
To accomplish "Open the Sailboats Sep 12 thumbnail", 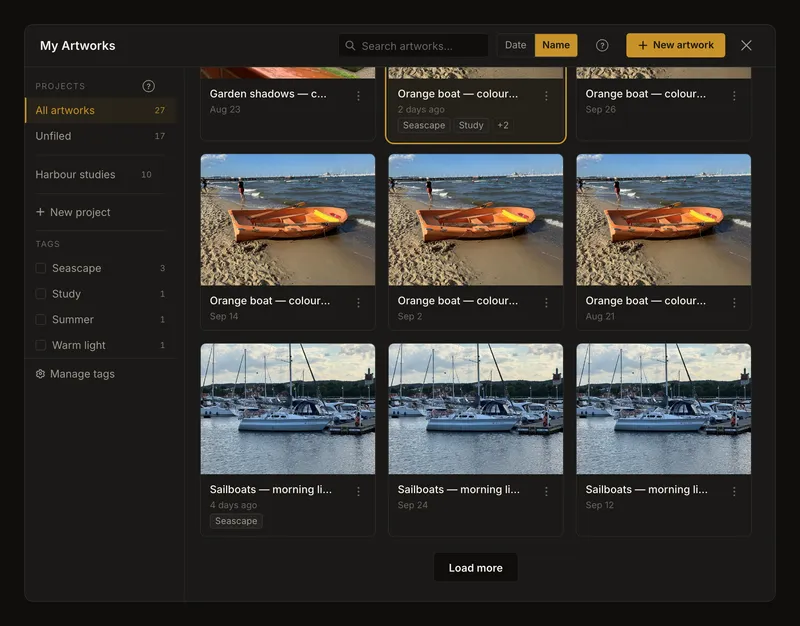I will point(664,409).
